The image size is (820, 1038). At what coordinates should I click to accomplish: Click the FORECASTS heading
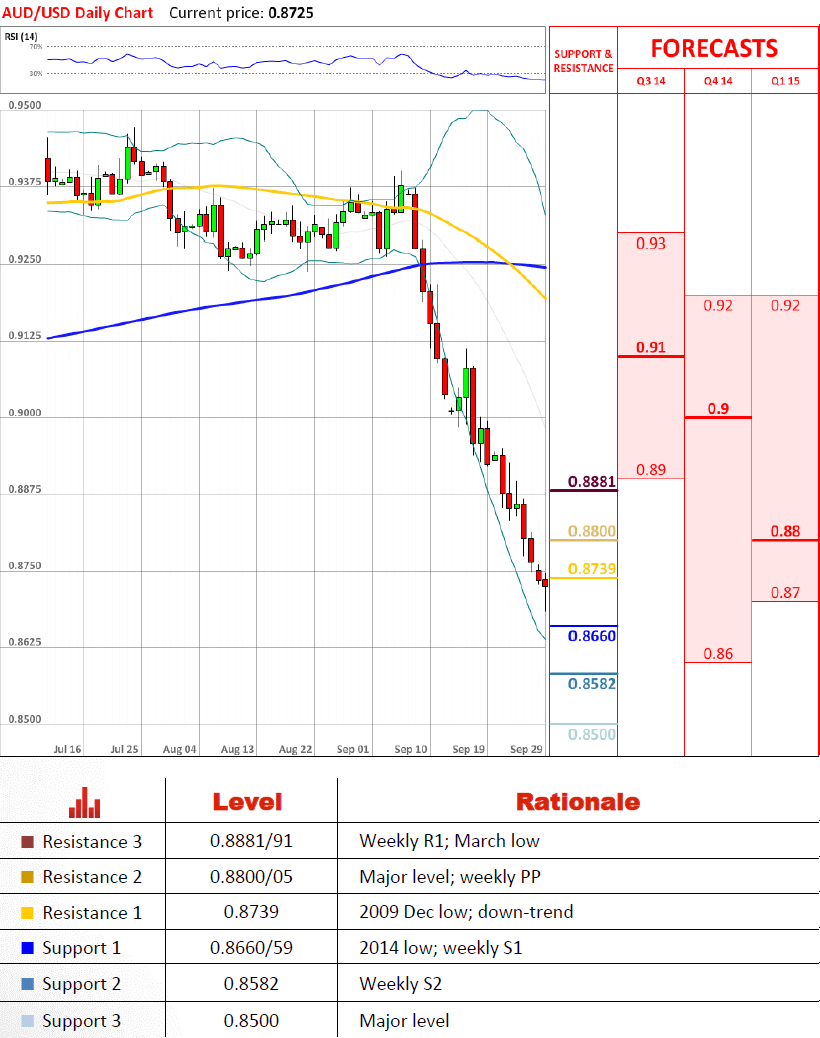coord(714,48)
